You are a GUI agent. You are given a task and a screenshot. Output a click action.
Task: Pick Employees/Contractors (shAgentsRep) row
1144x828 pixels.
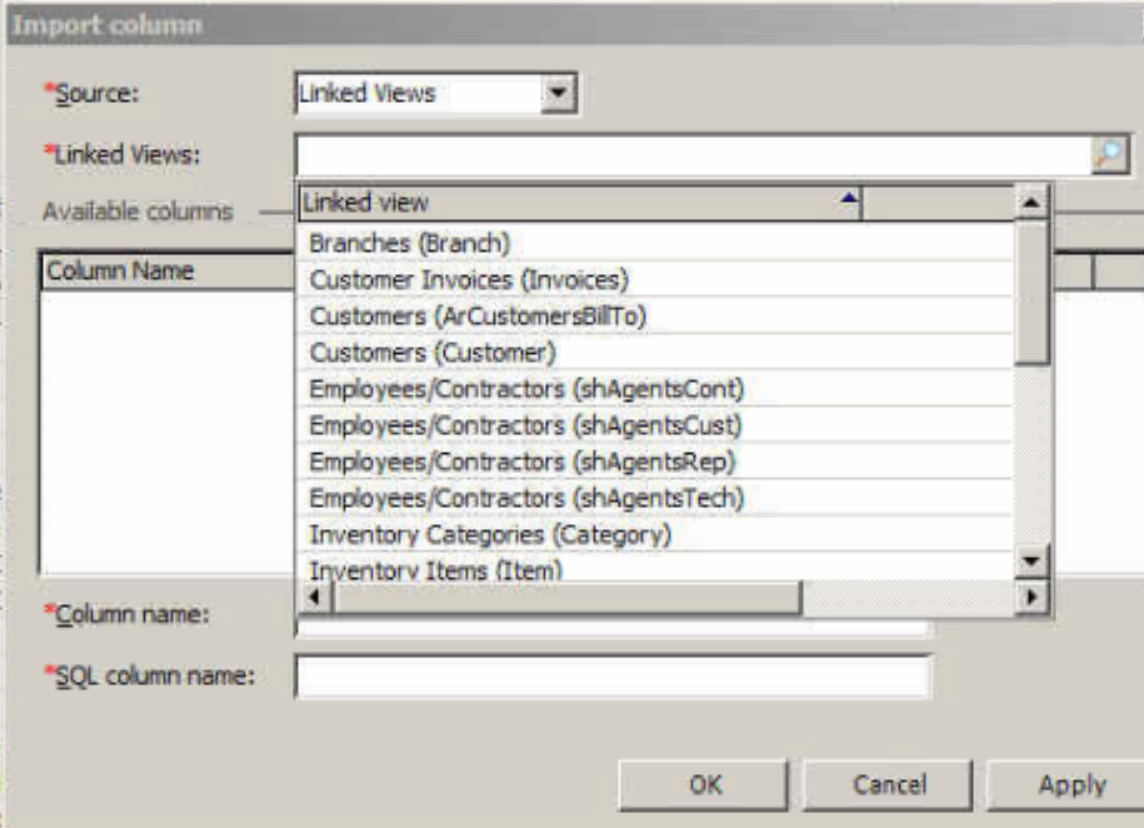pos(655,462)
